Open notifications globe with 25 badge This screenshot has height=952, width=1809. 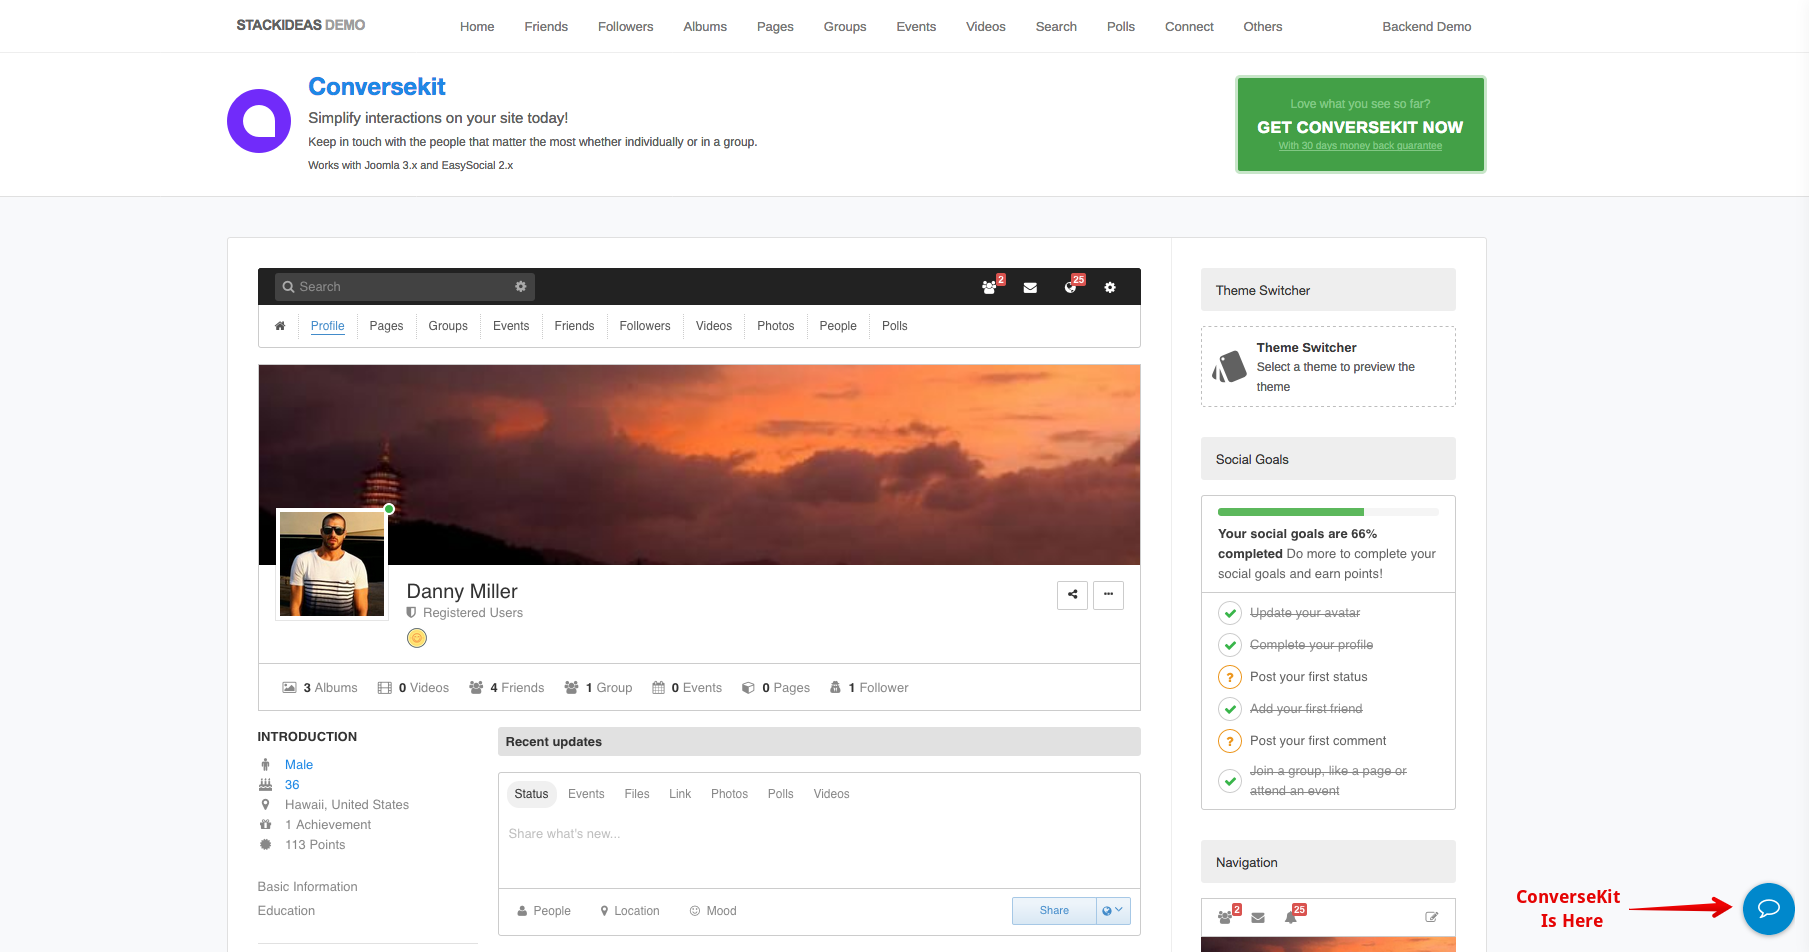click(x=1071, y=287)
